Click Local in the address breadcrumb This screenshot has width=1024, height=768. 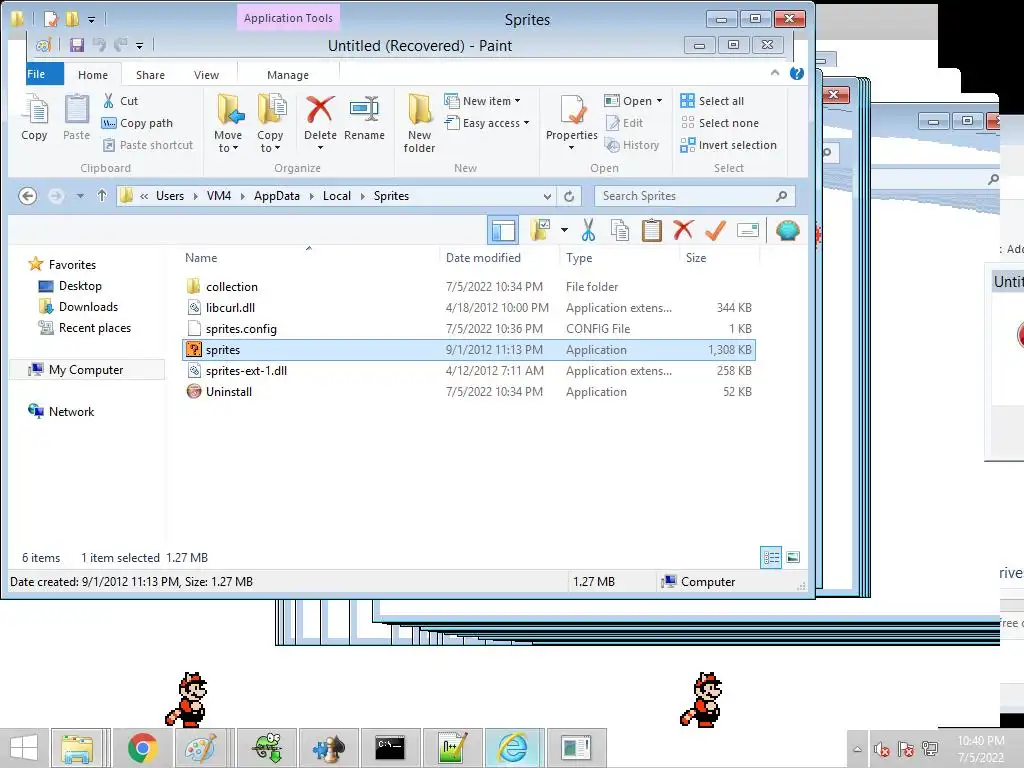point(337,196)
